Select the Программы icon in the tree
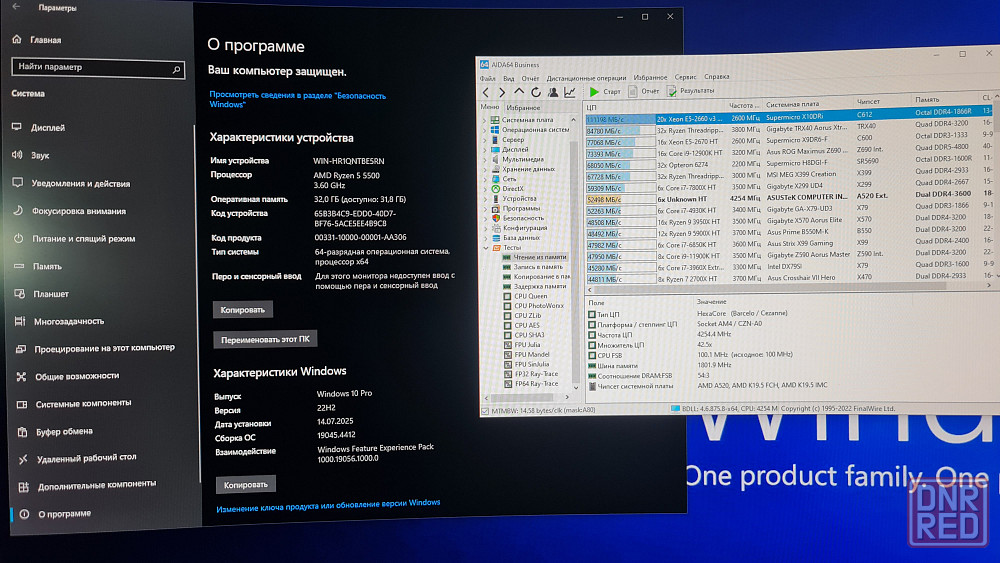This screenshot has width=1000, height=563. tap(496, 208)
